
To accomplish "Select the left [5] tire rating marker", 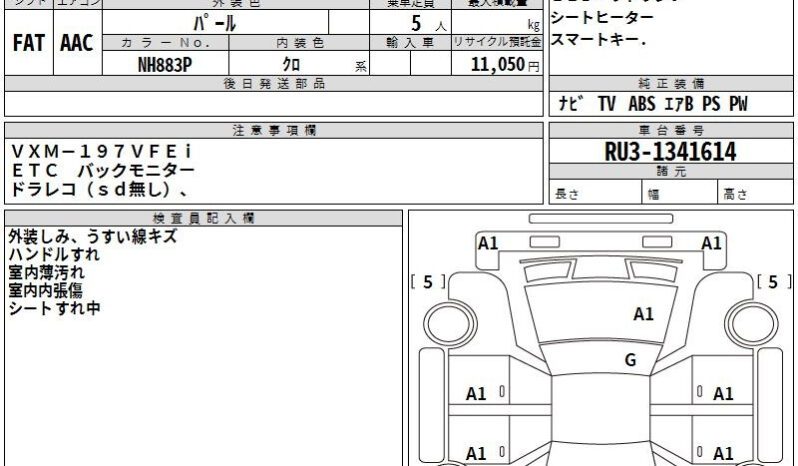I will 428,282.
